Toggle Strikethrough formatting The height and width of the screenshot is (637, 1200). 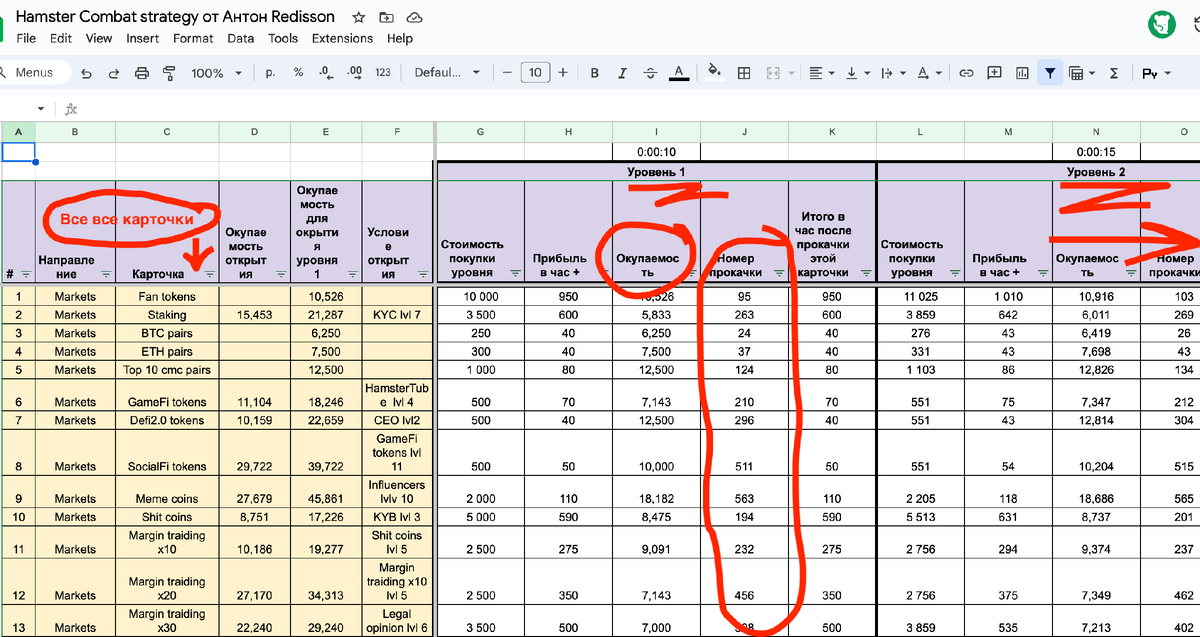click(x=651, y=73)
